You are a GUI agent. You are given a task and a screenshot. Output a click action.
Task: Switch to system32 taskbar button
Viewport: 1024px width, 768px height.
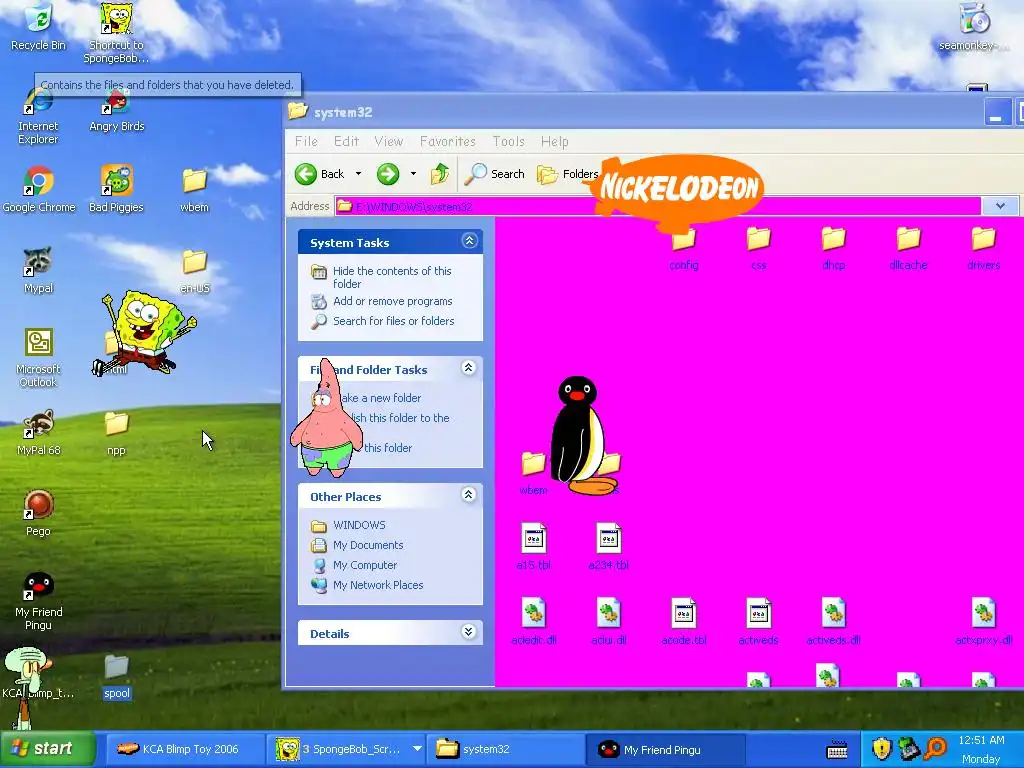tap(505, 749)
